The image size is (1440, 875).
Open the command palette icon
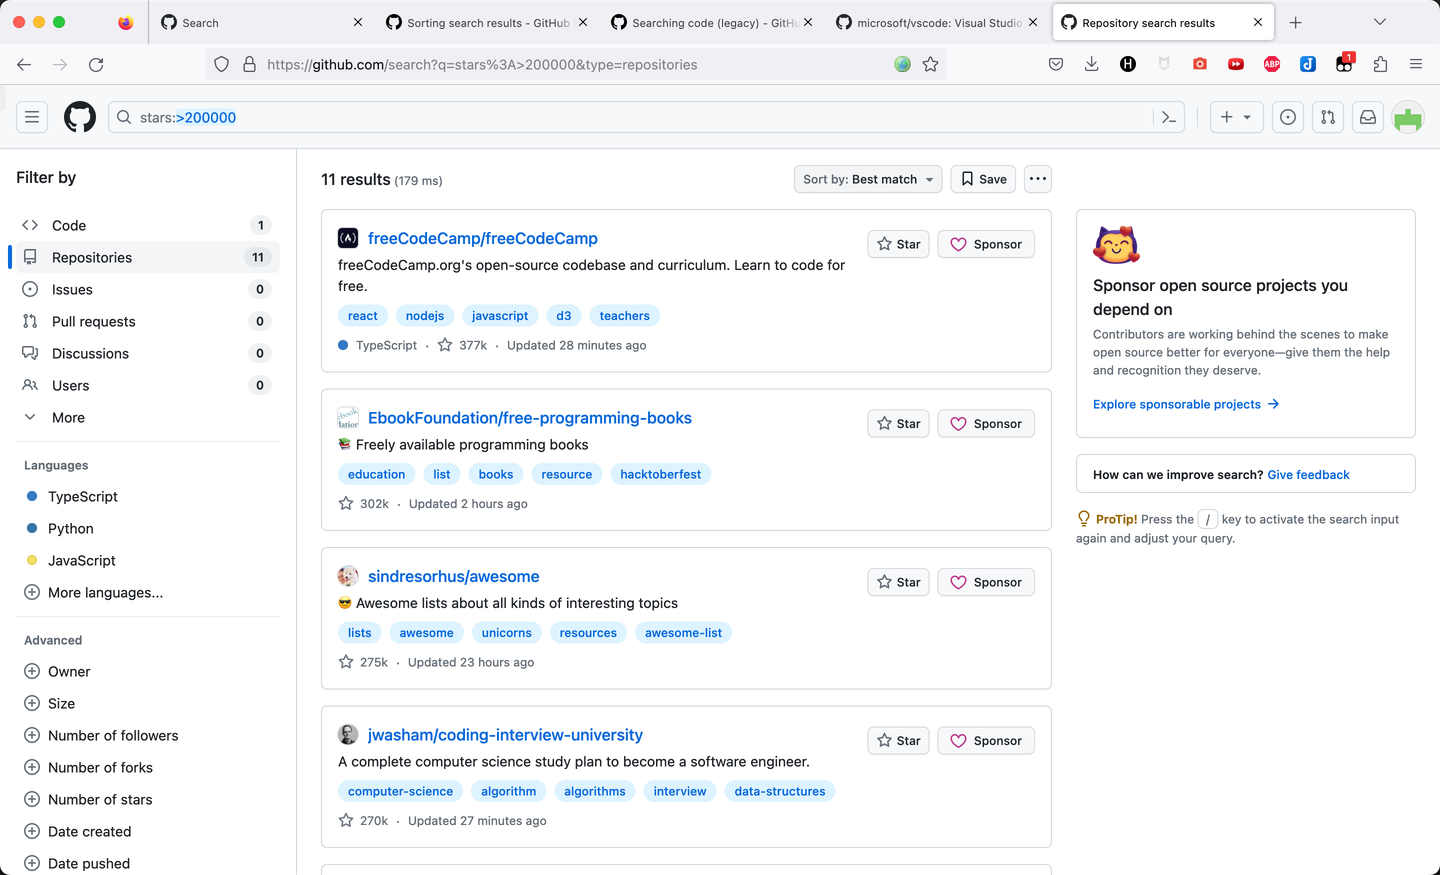click(x=1169, y=117)
